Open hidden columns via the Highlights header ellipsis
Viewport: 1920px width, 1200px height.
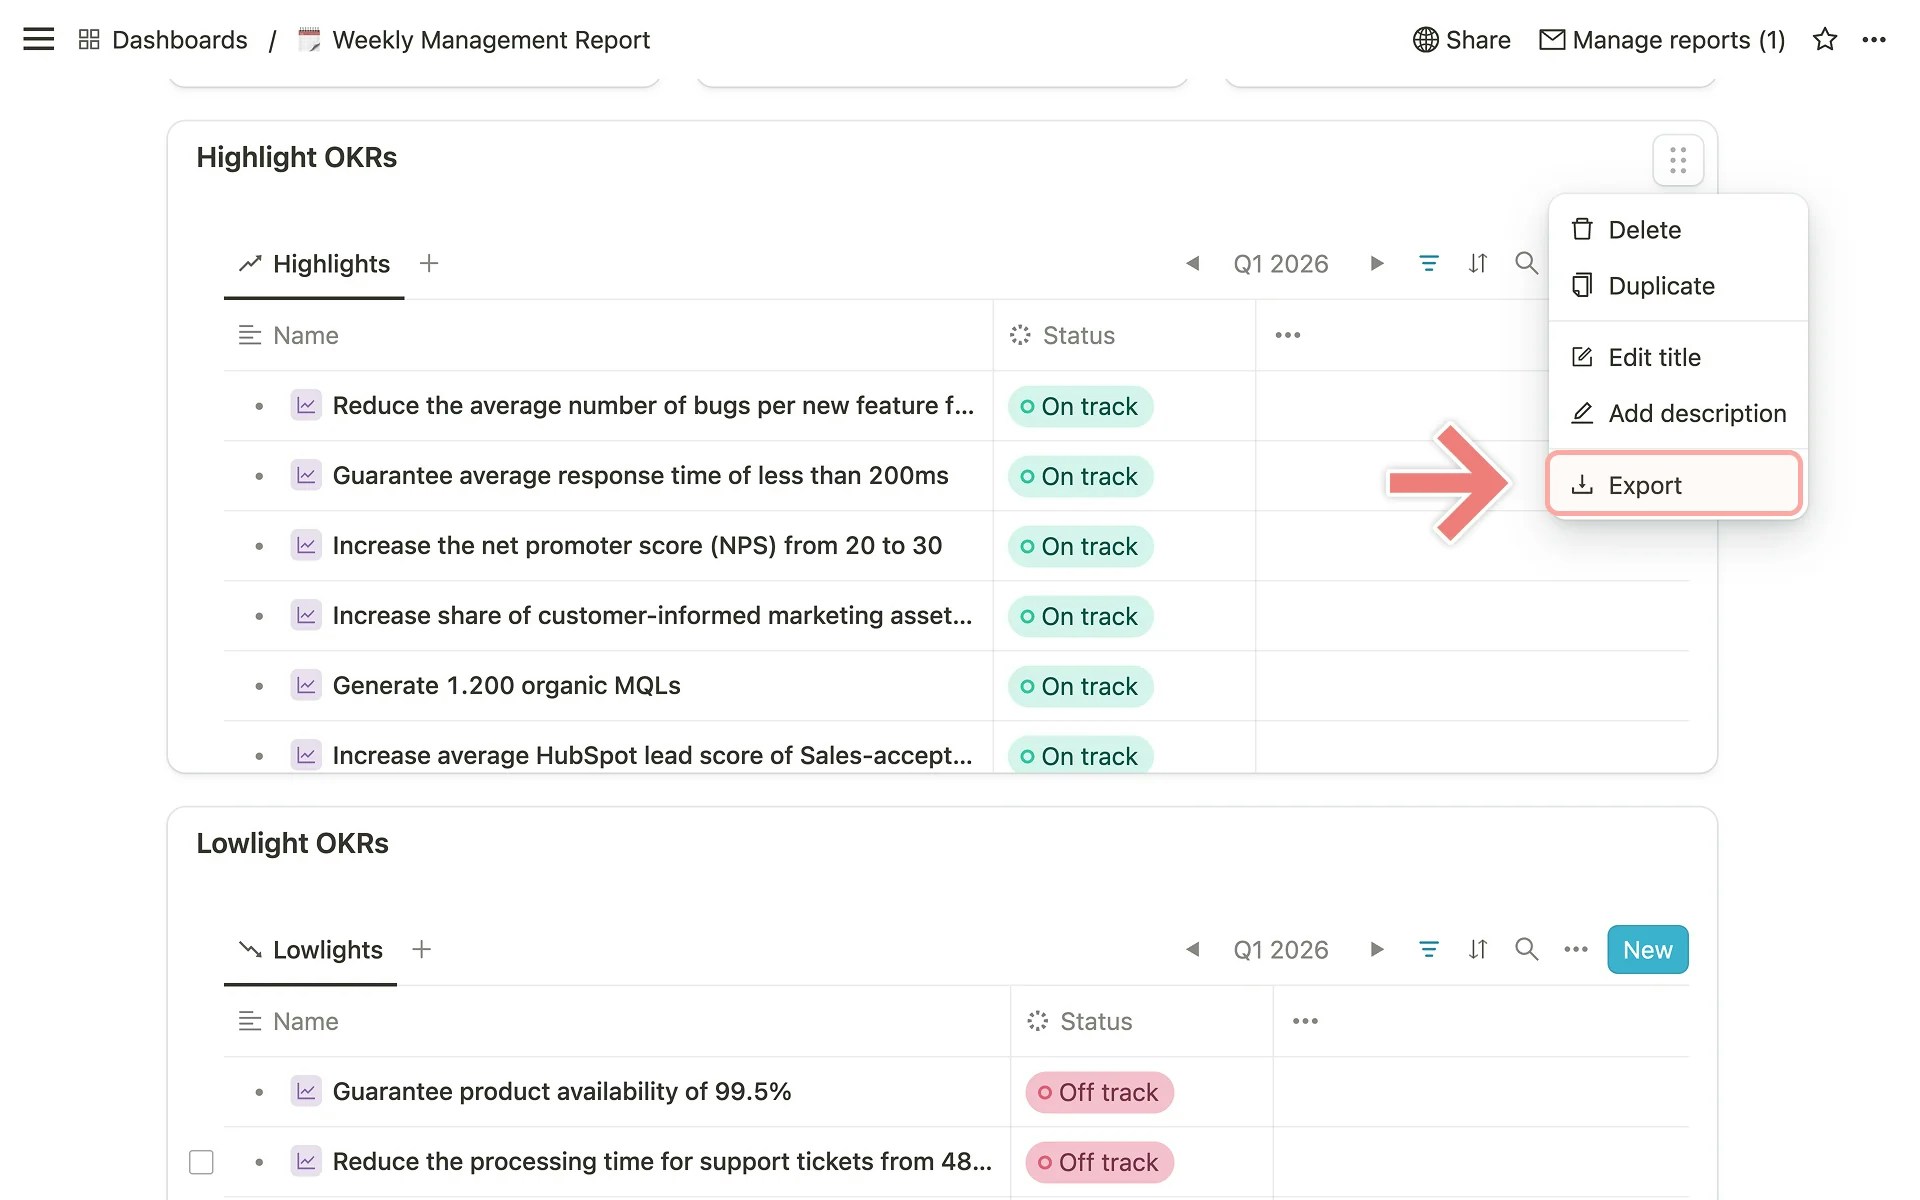1287,335
